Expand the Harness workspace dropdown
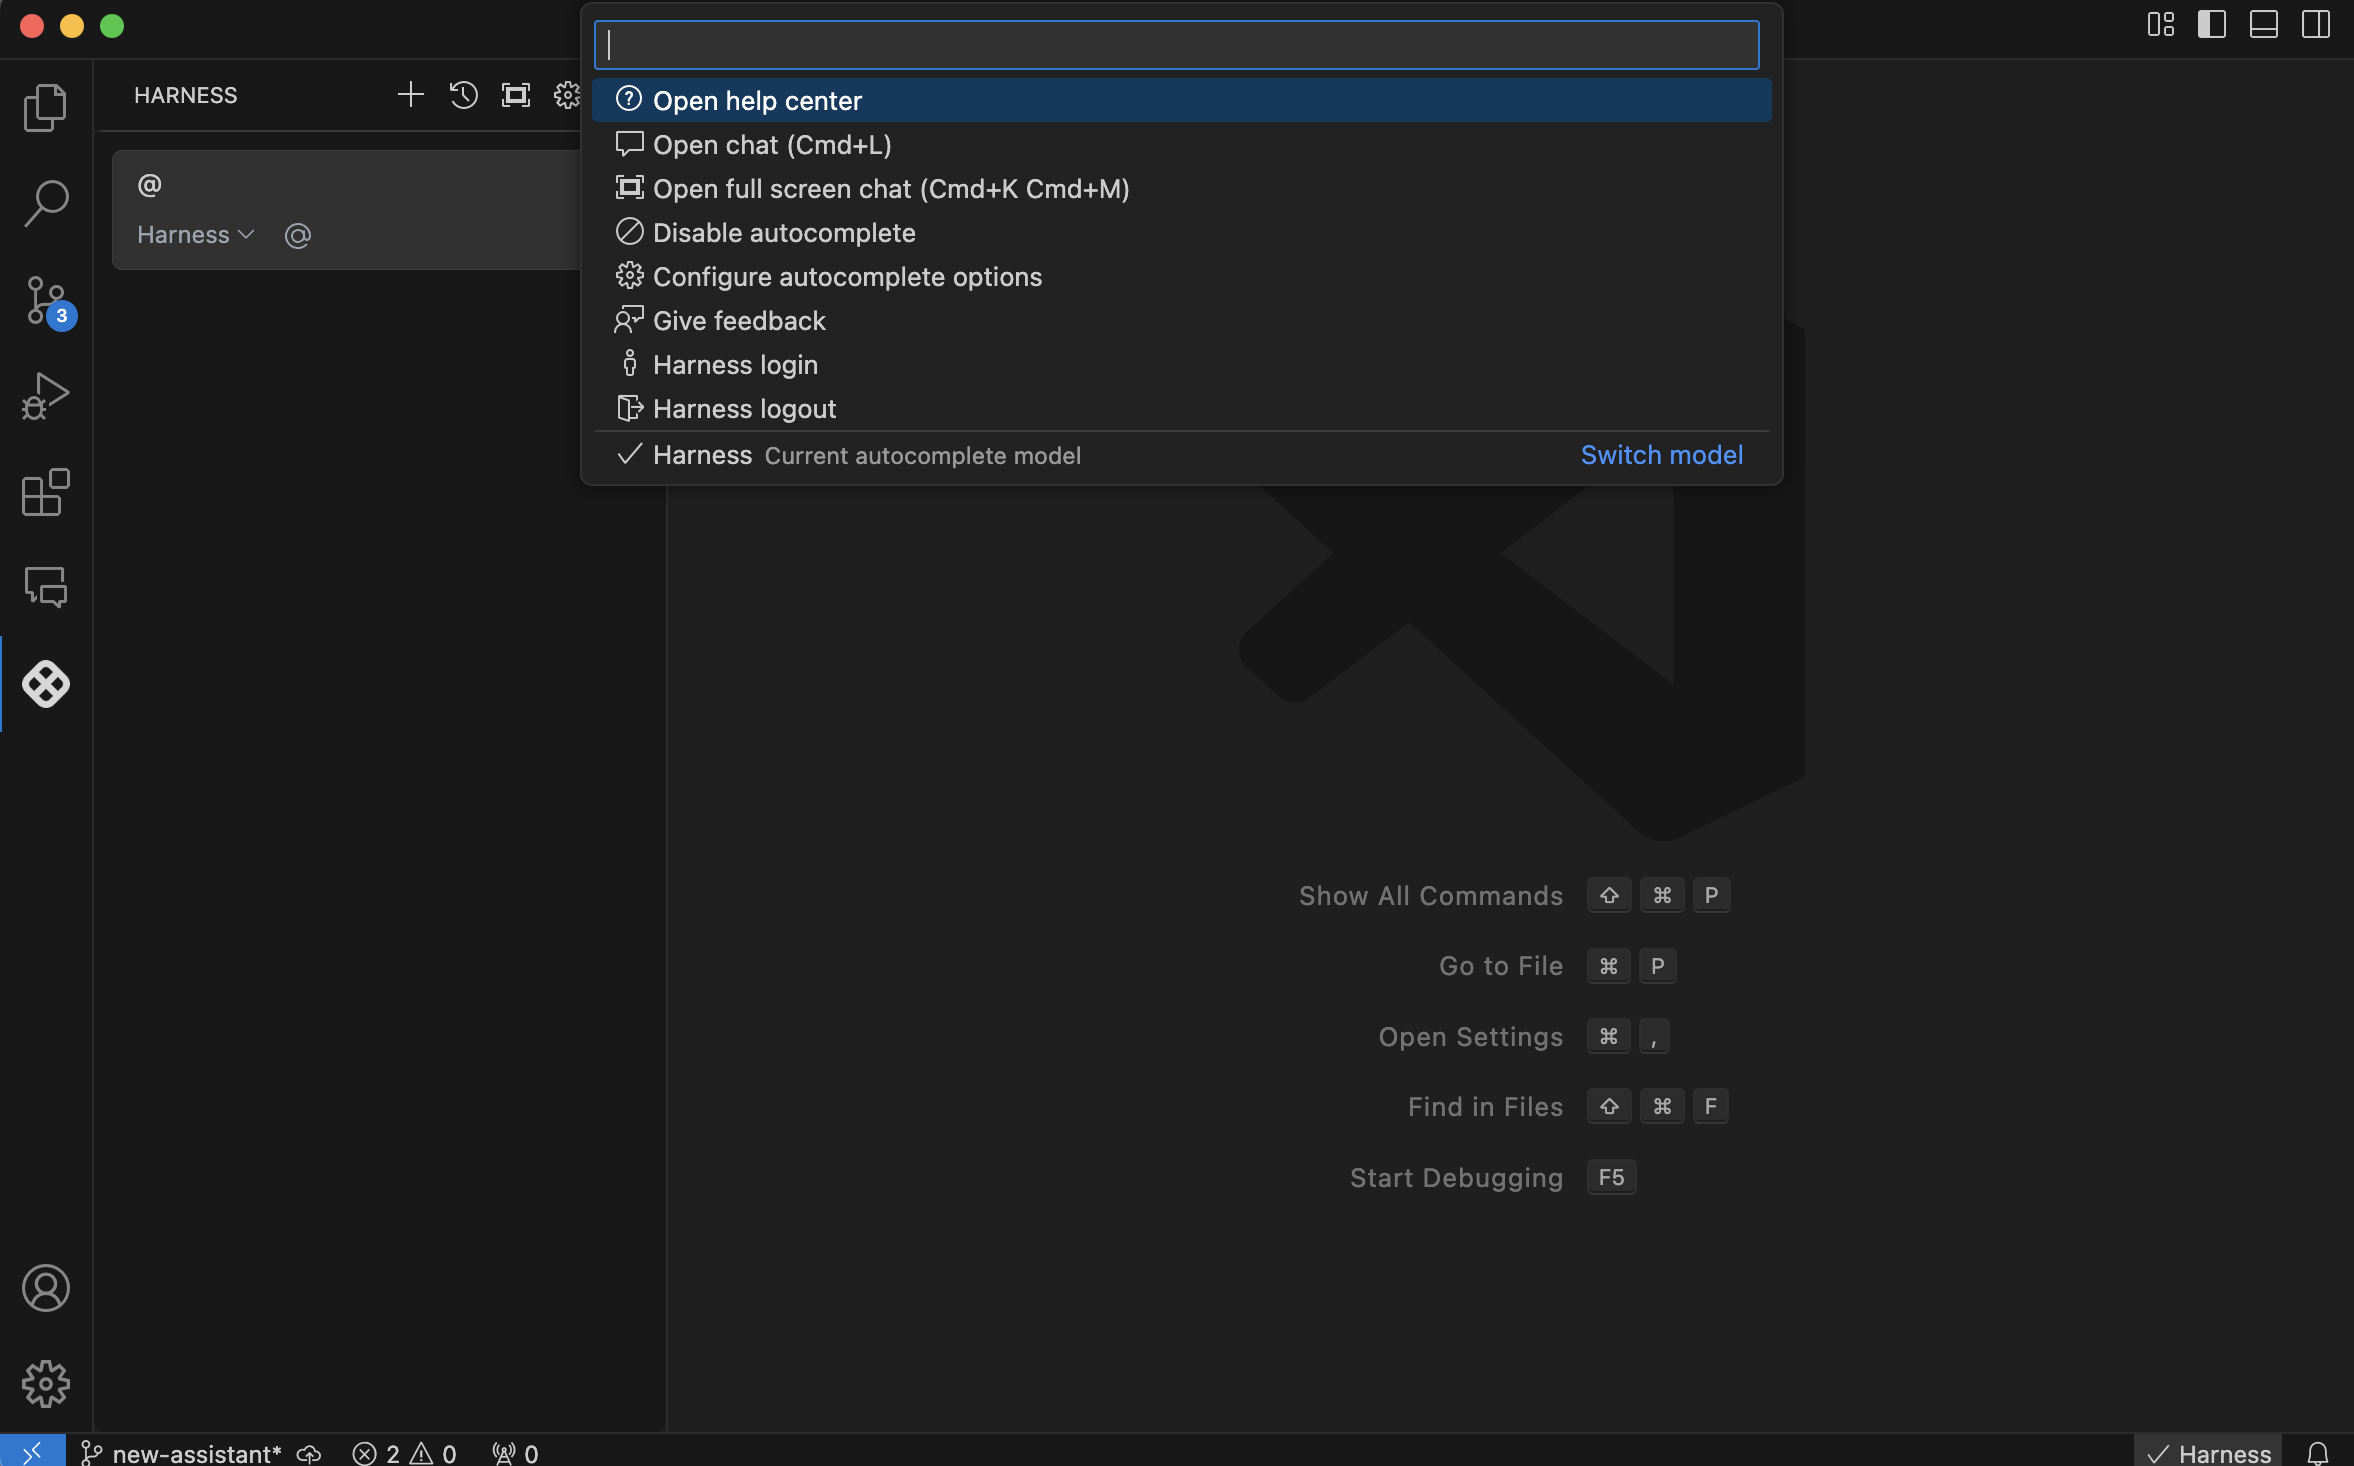2354x1466 pixels. click(x=196, y=233)
